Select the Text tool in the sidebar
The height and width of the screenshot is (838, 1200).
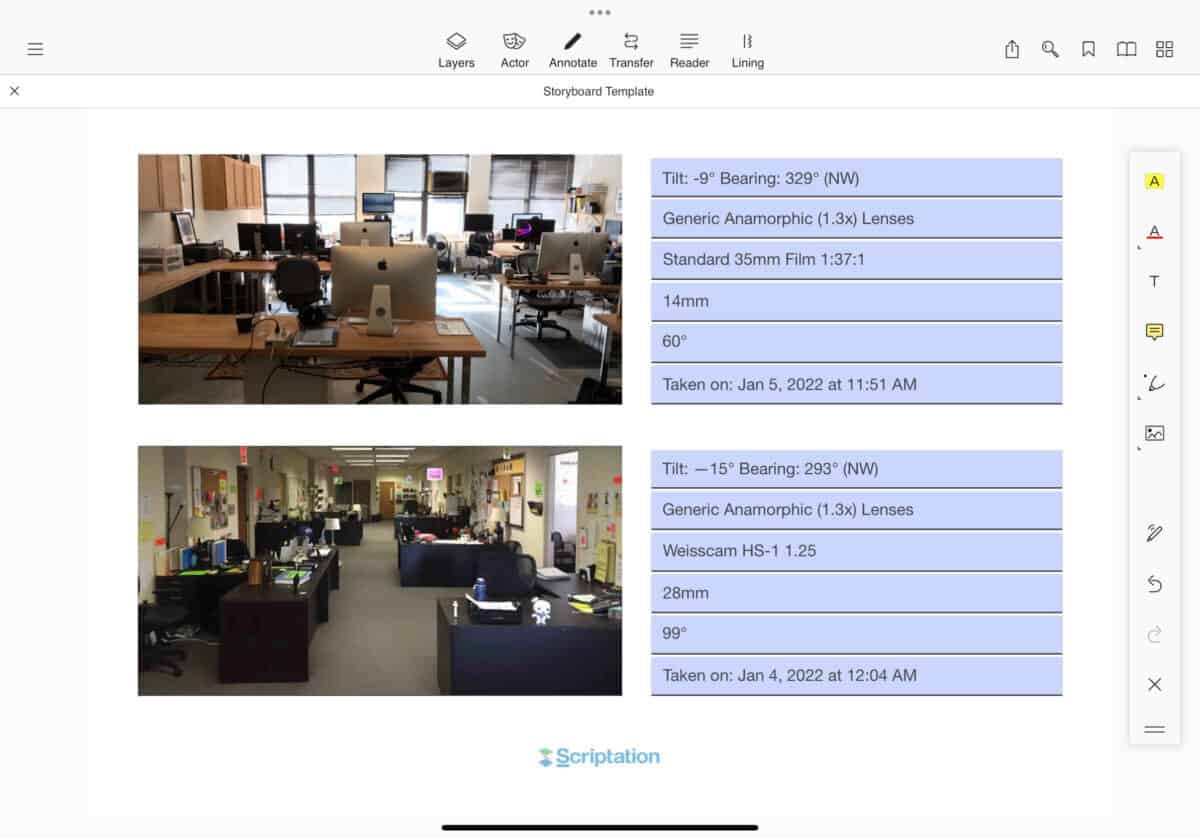[x=1154, y=281]
